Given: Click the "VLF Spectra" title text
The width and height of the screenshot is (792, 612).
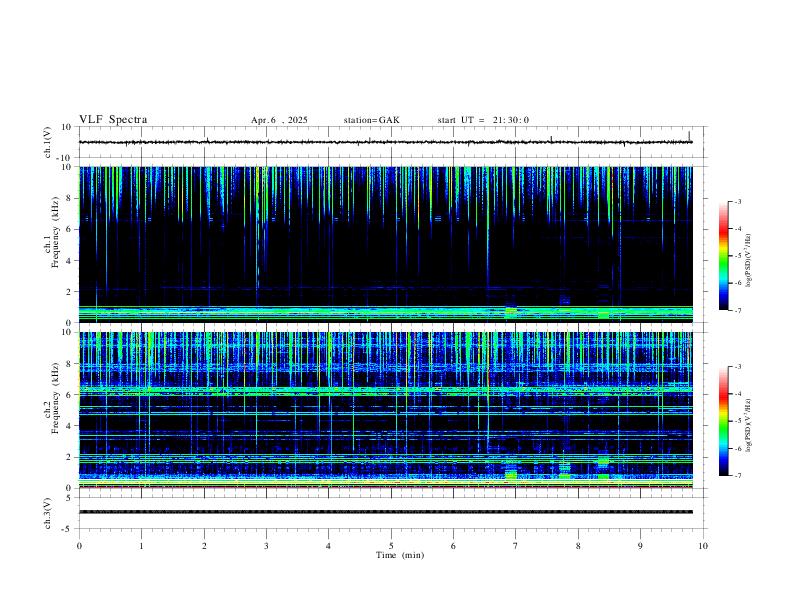Looking at the screenshot, I should 113,120.
